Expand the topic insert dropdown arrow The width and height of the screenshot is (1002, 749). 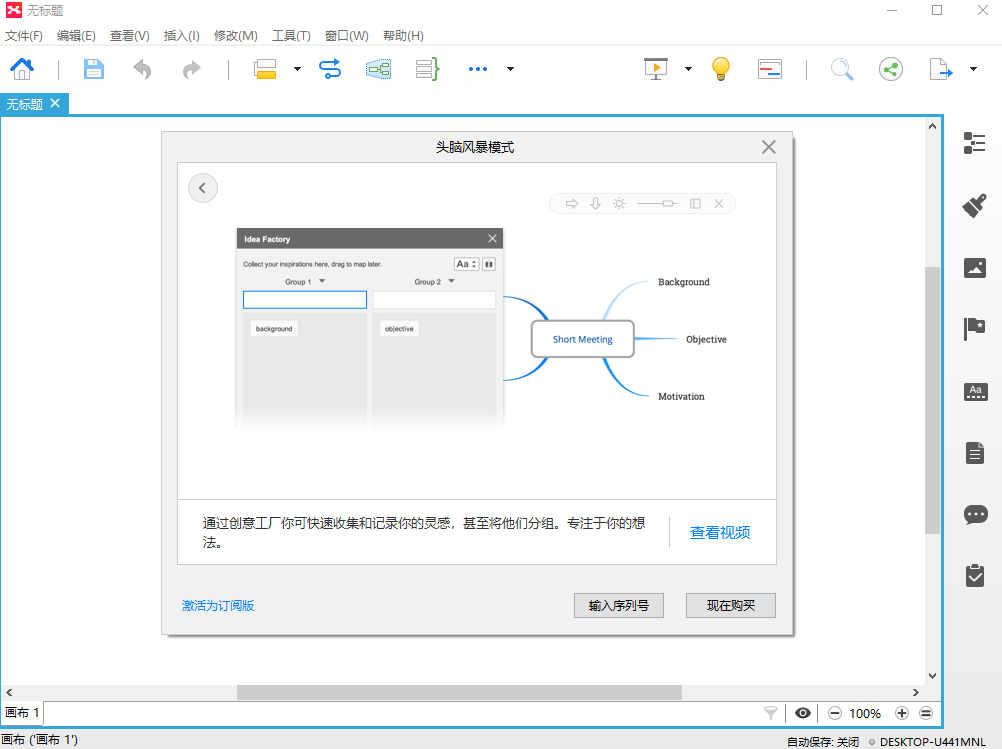coord(297,69)
